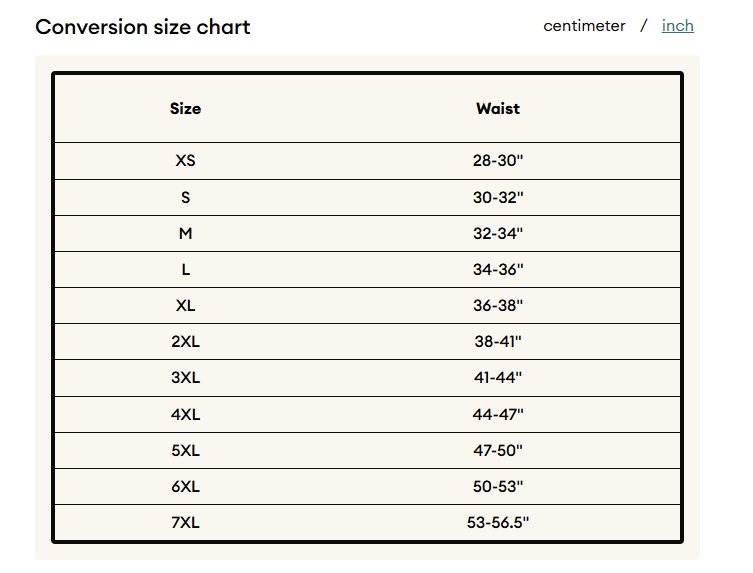Click the M size cell

pyautogui.click(x=185, y=233)
